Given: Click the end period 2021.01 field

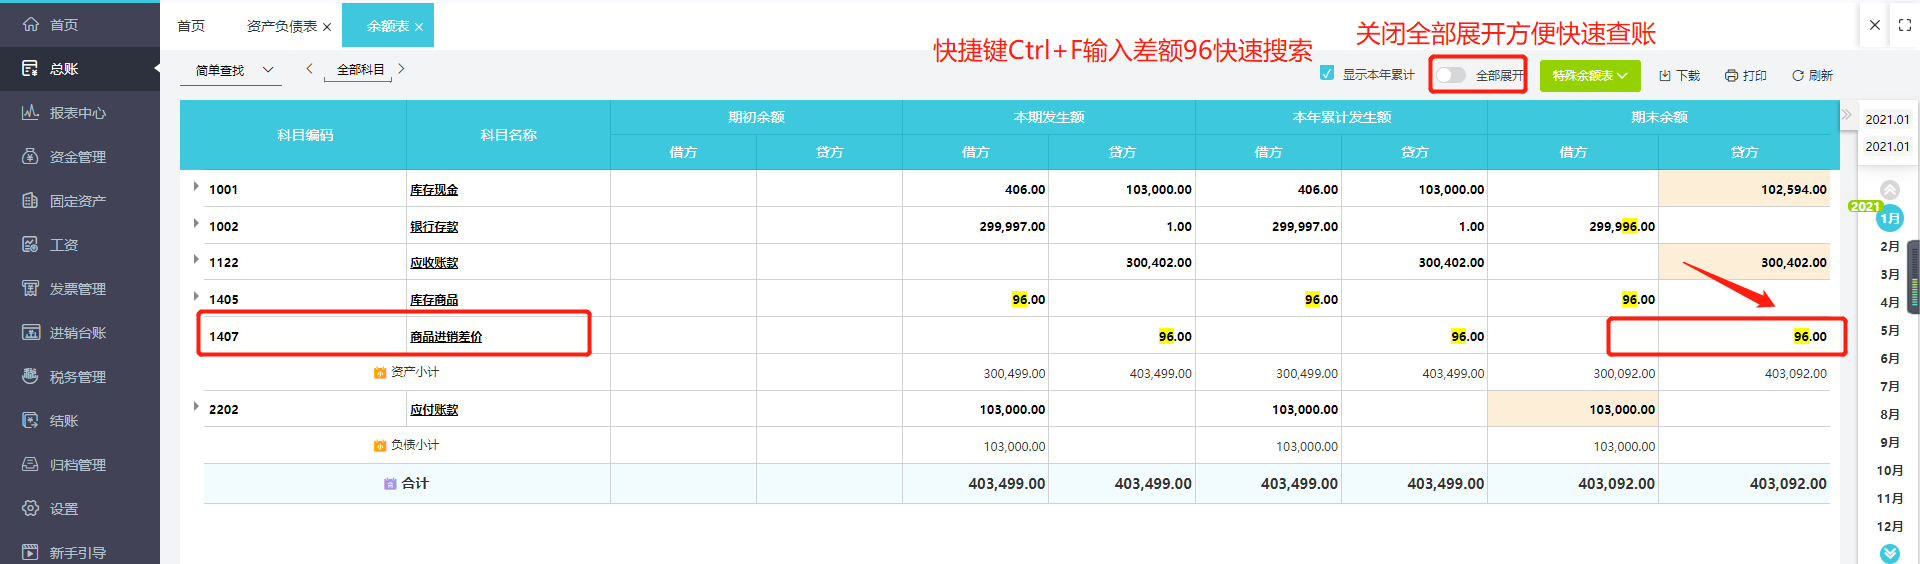Looking at the screenshot, I should click(x=1887, y=146).
